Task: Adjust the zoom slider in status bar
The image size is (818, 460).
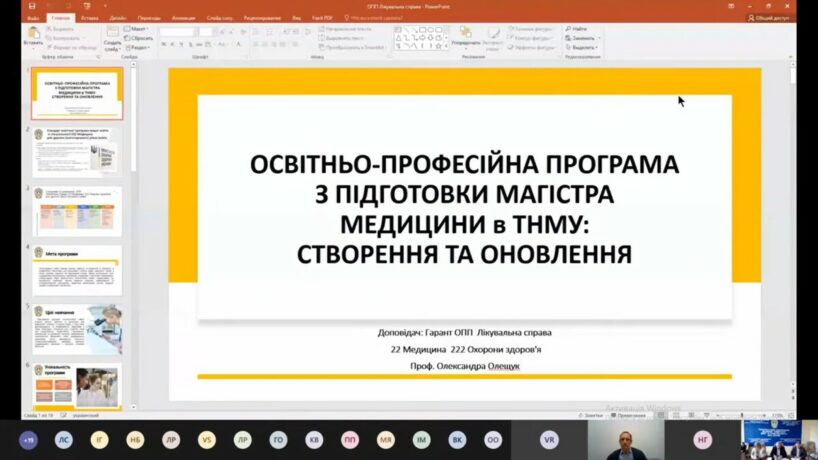Action: tap(740, 414)
